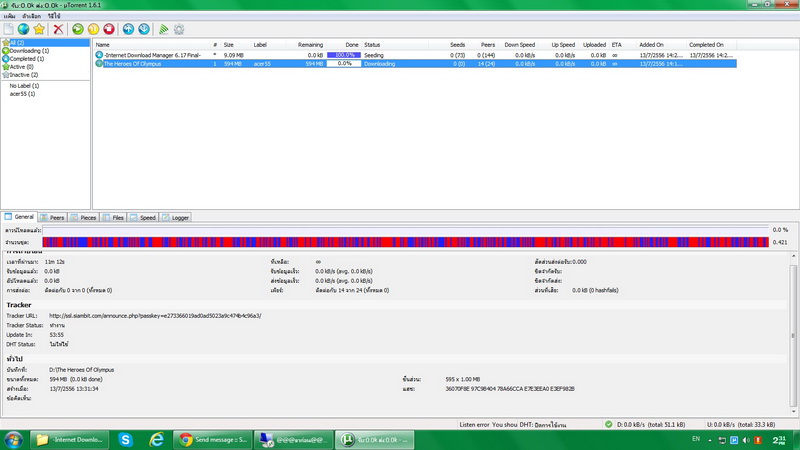Select the Internet Download Manager 6.17 Final torrent row
This screenshot has height=450, width=800.
[x=415, y=55]
